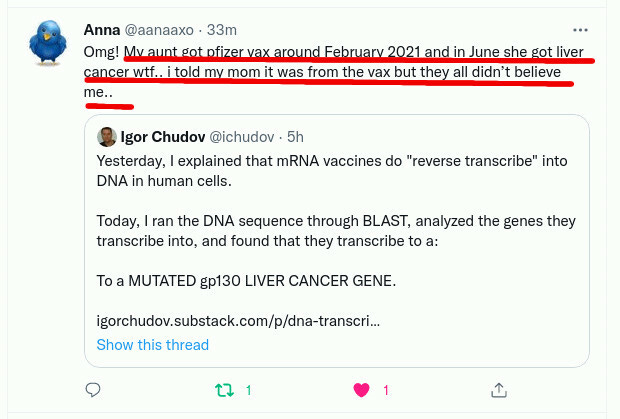The width and height of the screenshot is (620, 419).
Task: Open Igor Chudov's small profile photo
Action: coord(107,137)
